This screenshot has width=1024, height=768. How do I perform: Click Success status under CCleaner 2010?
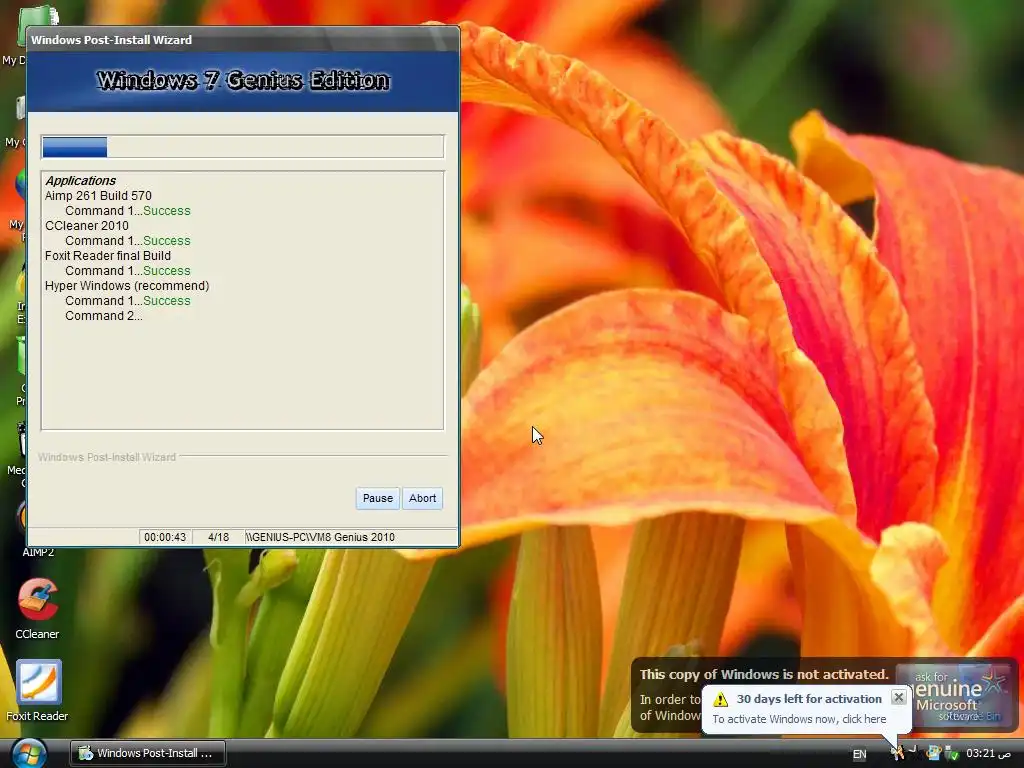[167, 241]
